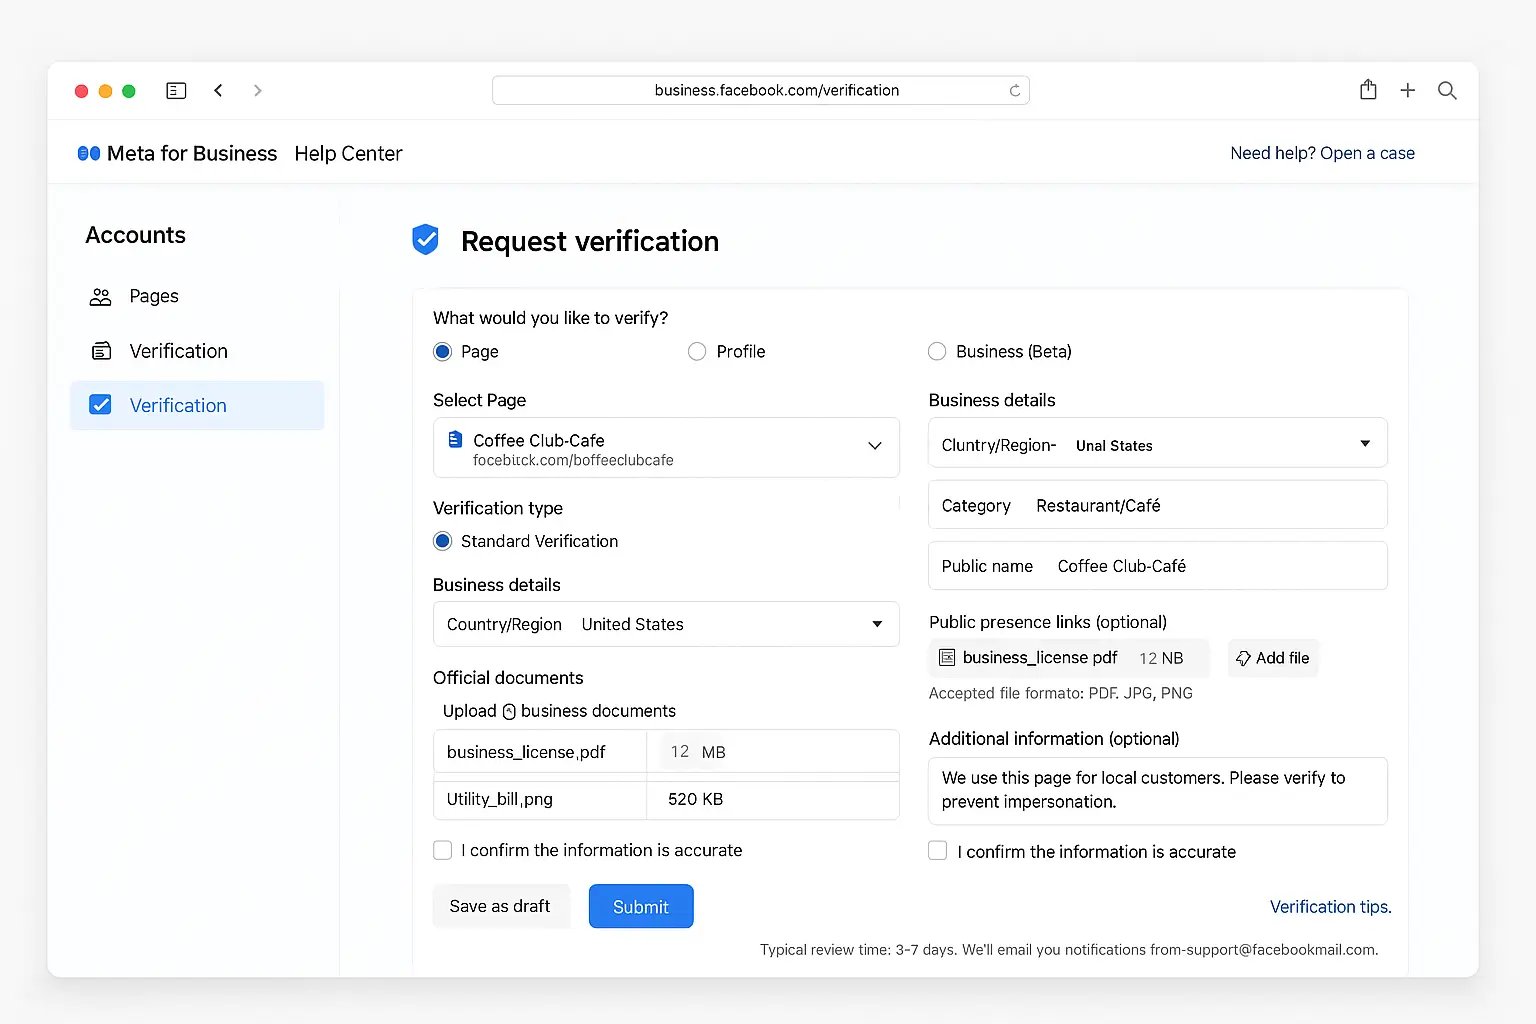Select the Business (Beta) radio option

pyautogui.click(x=937, y=352)
